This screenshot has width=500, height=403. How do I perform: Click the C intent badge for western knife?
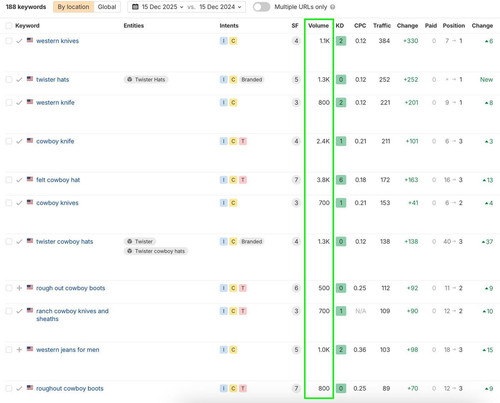(x=233, y=103)
